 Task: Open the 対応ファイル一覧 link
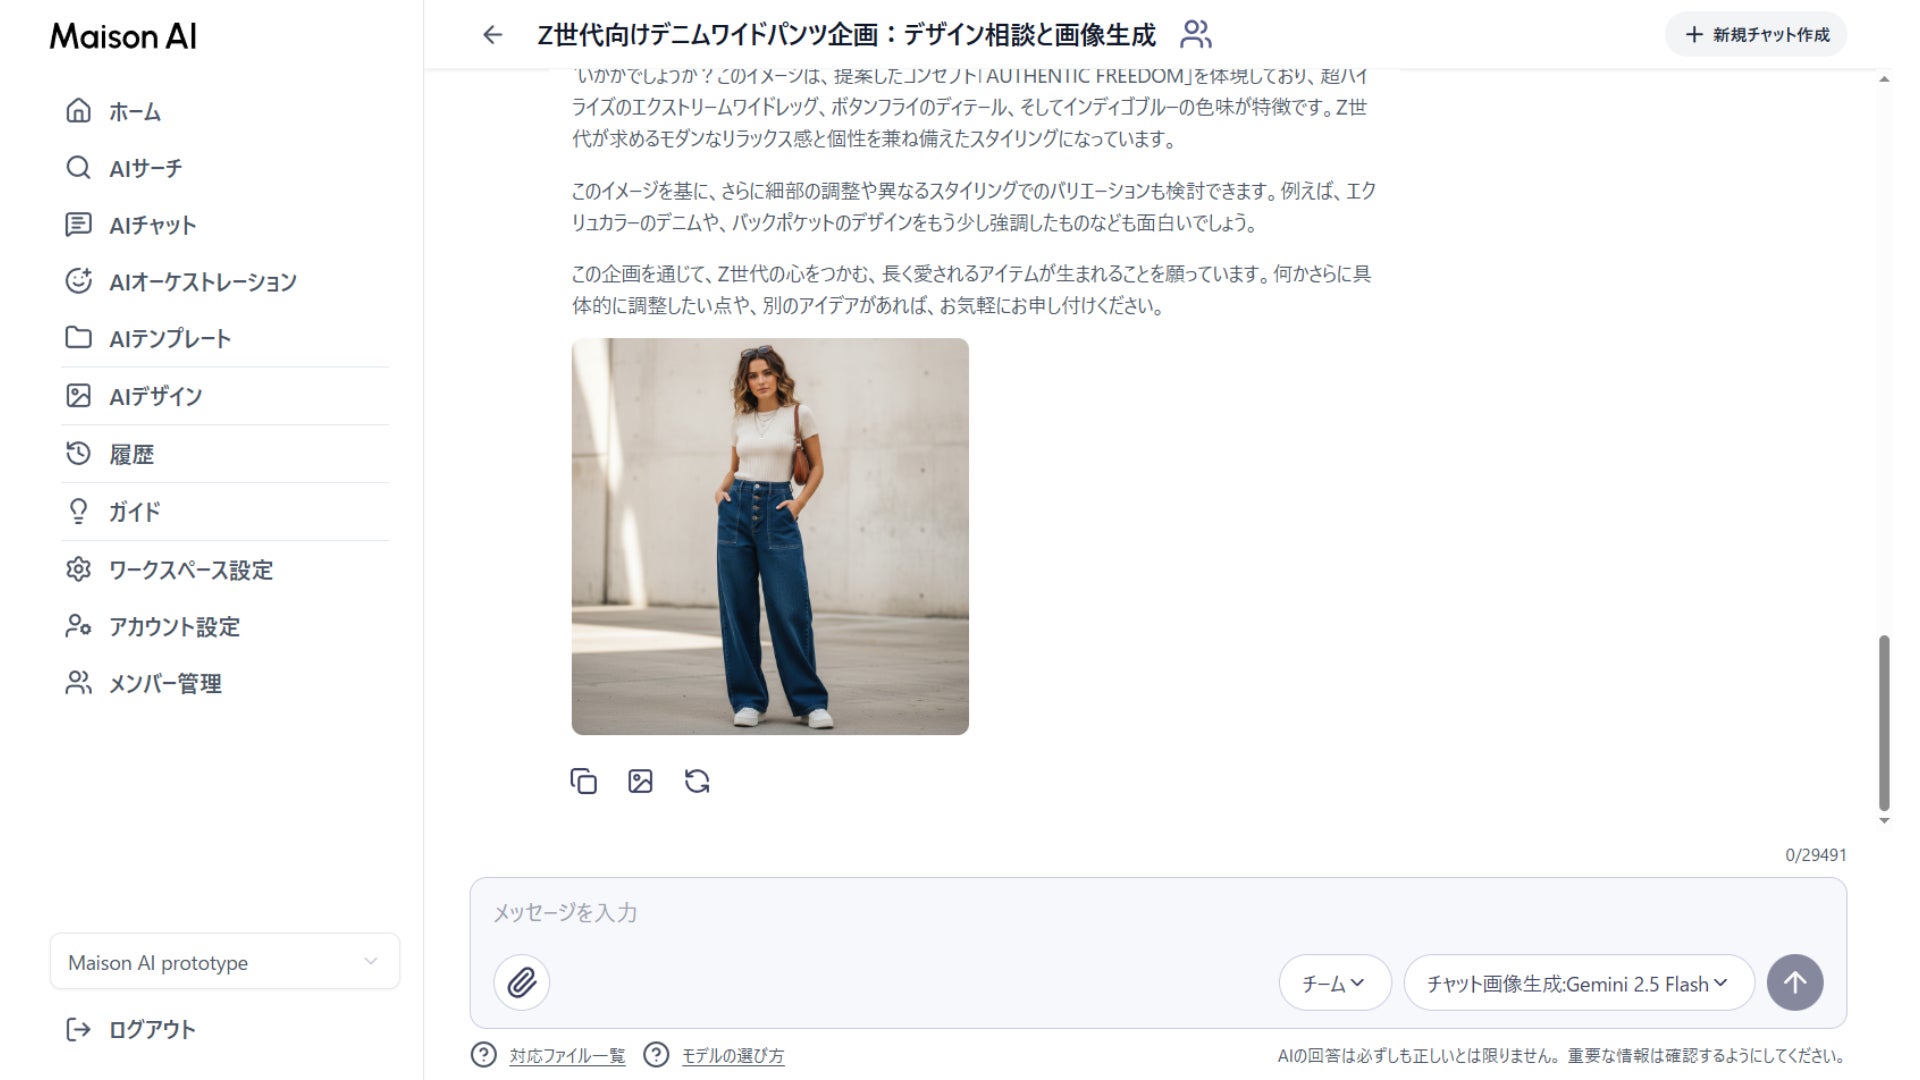coord(567,1056)
